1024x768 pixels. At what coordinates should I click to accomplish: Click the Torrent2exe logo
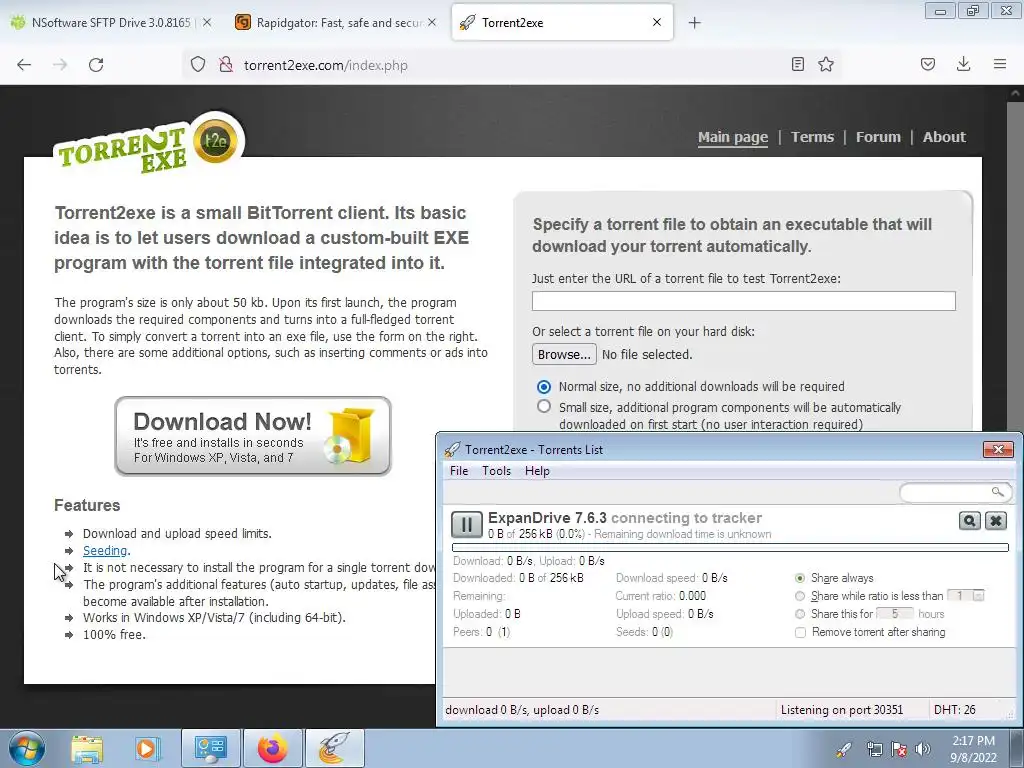149,145
